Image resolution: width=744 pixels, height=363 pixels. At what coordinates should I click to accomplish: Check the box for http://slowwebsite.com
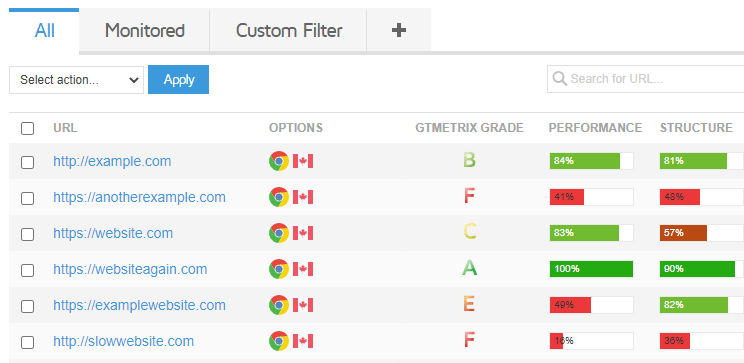pos(28,342)
